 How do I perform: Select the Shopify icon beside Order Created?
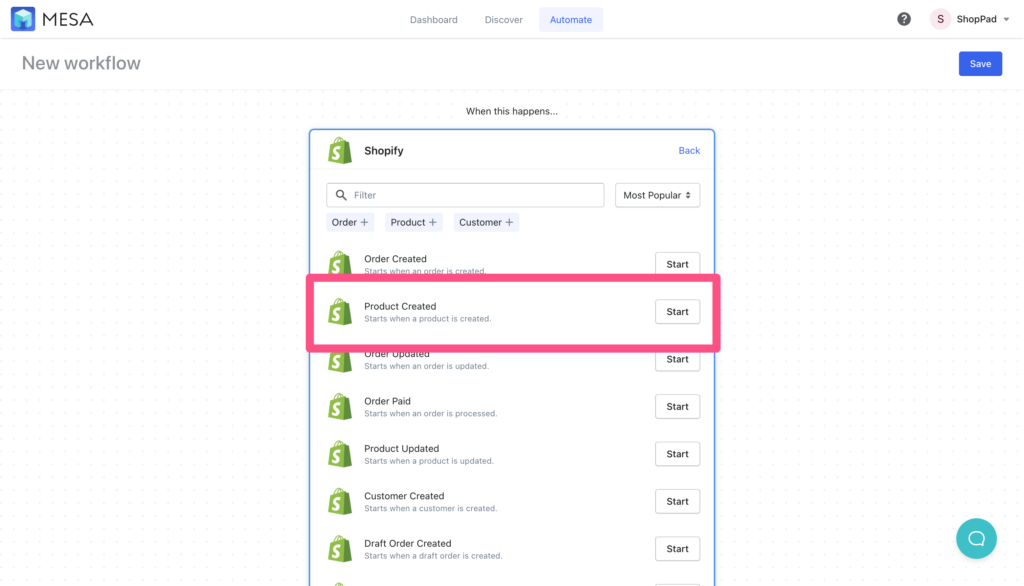[x=340, y=263]
